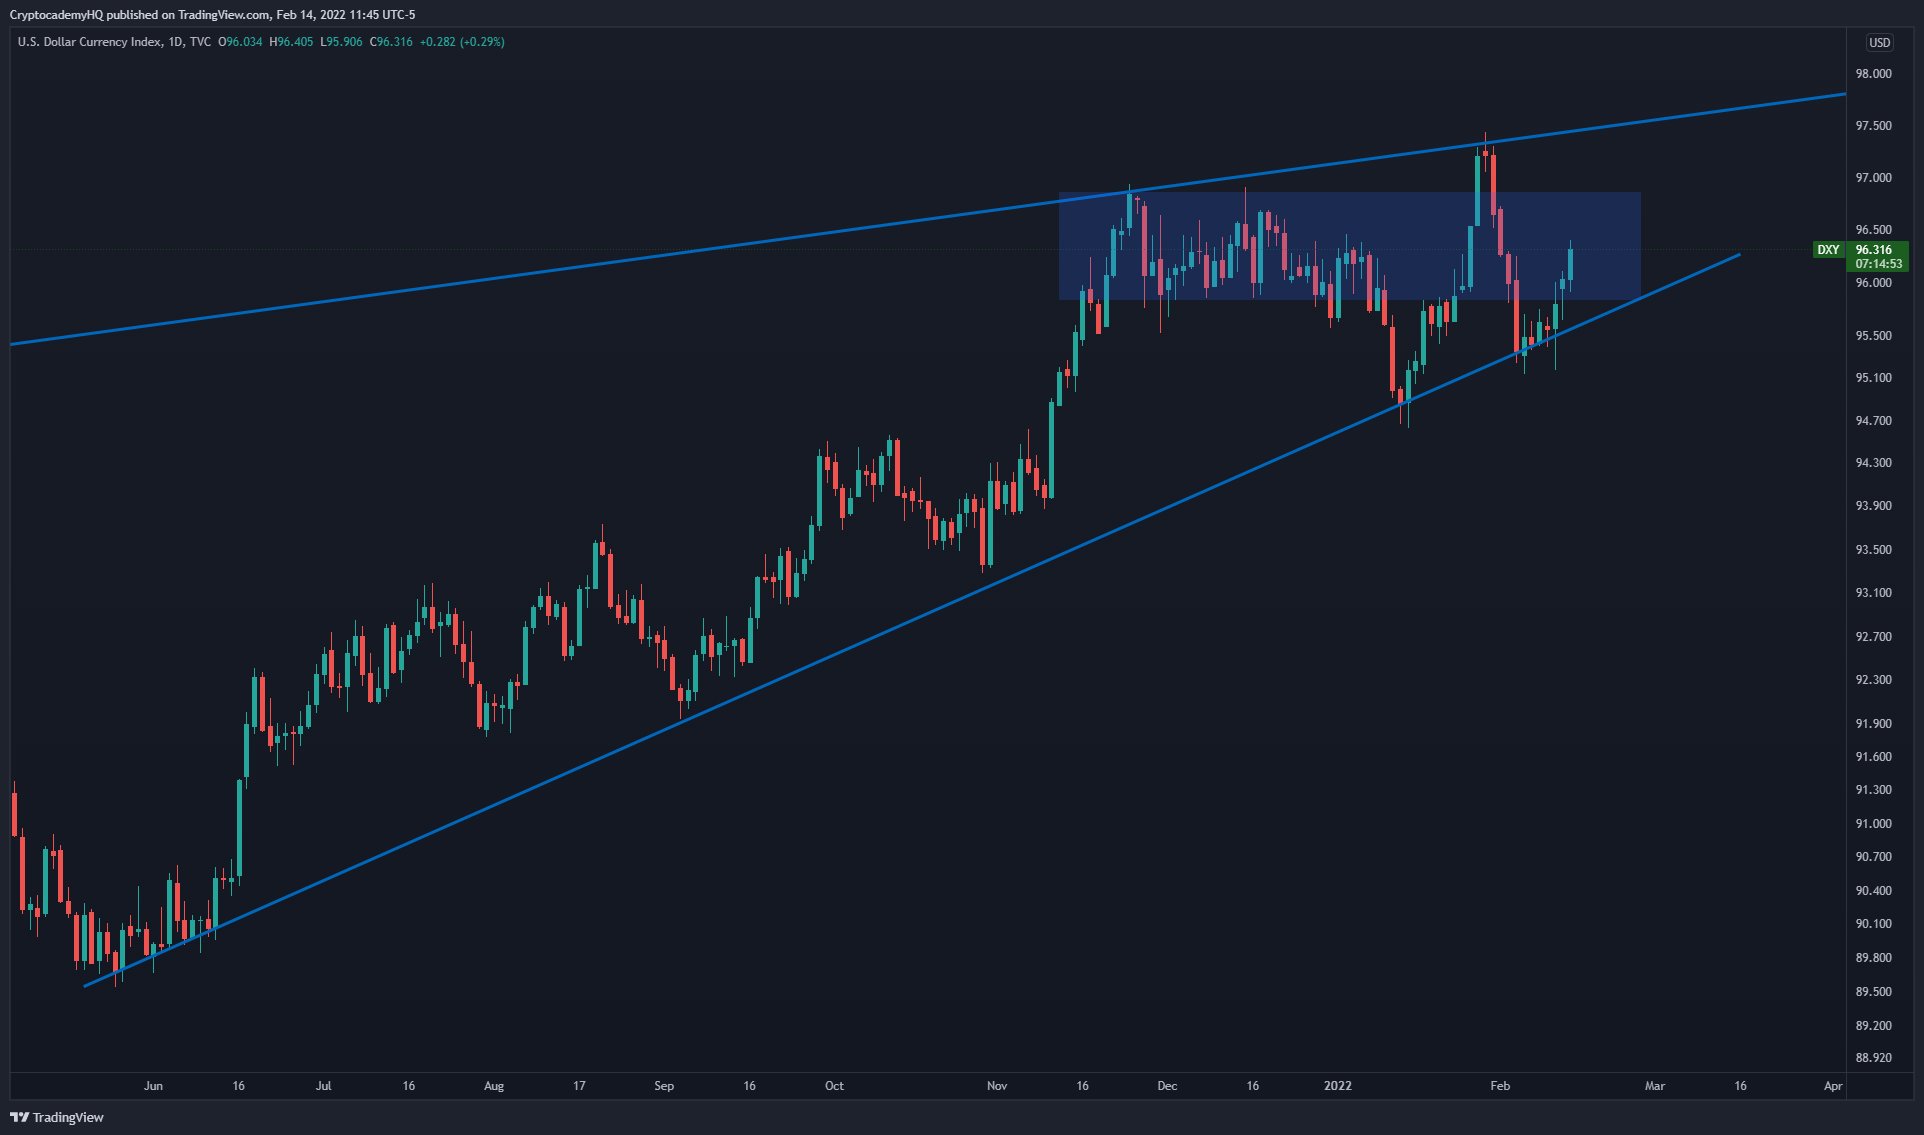The height and width of the screenshot is (1135, 1924).
Task: Click the 89.200 price axis label
Action: click(x=1873, y=1026)
